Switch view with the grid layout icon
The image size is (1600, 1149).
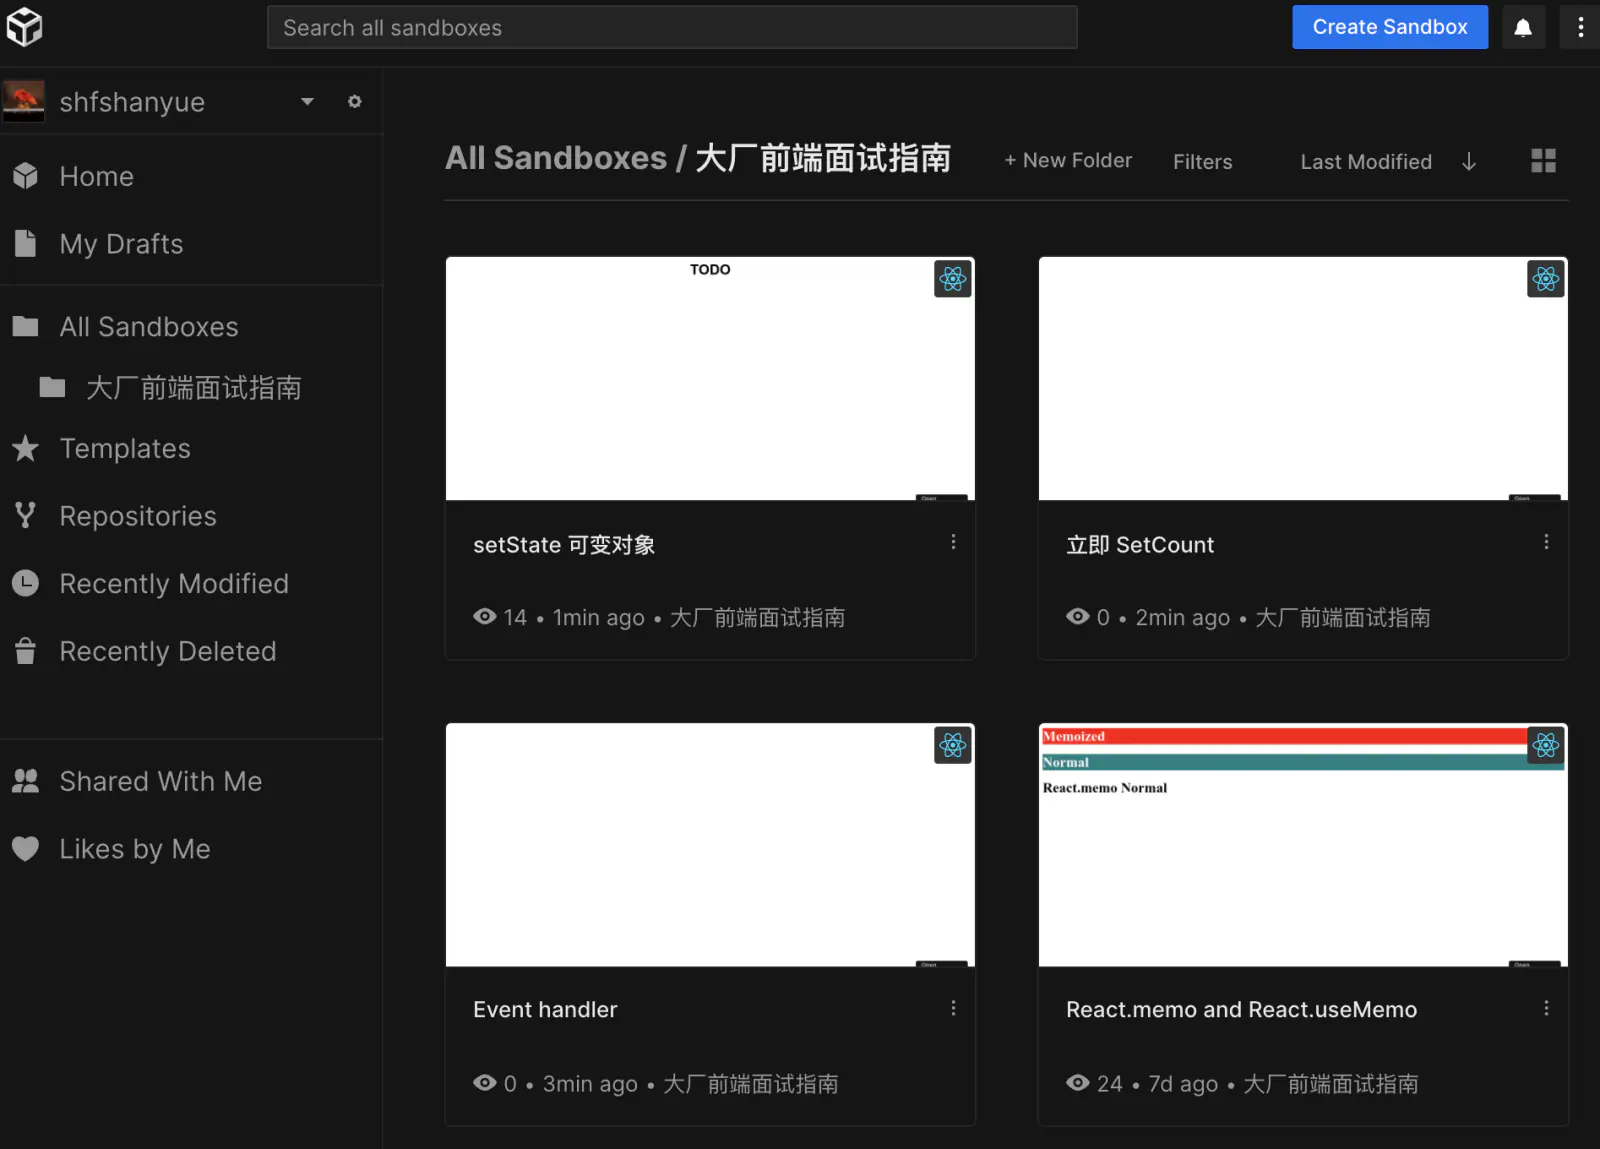pyautogui.click(x=1543, y=161)
